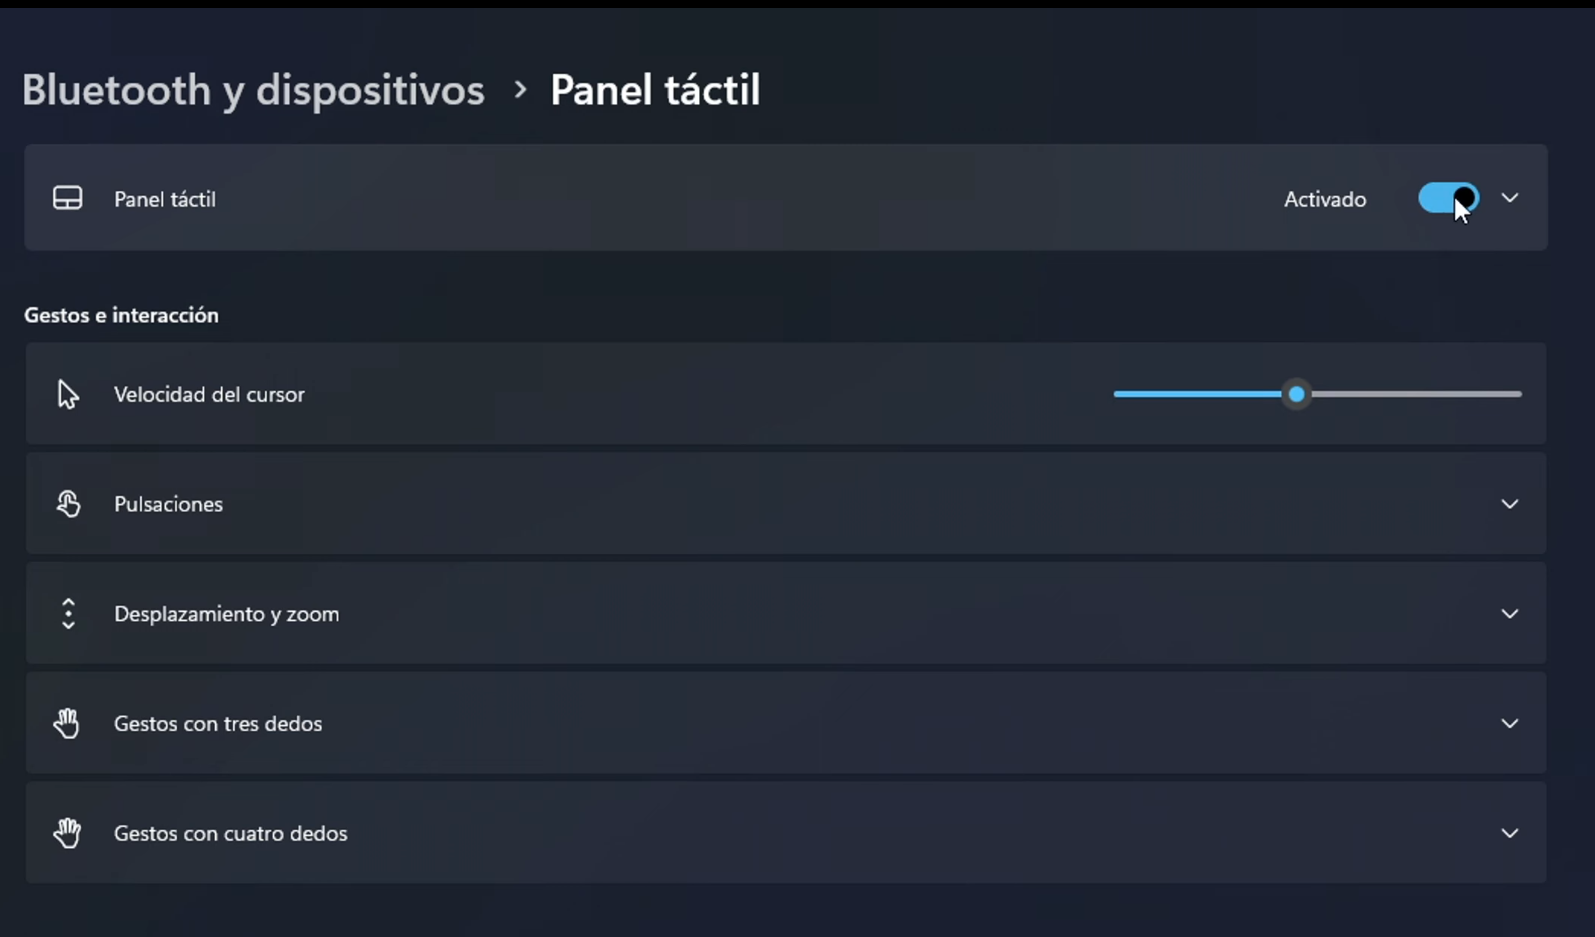The width and height of the screenshot is (1595, 937).
Task: Open the Desplazamiento y zoom options
Action: (x=1510, y=613)
